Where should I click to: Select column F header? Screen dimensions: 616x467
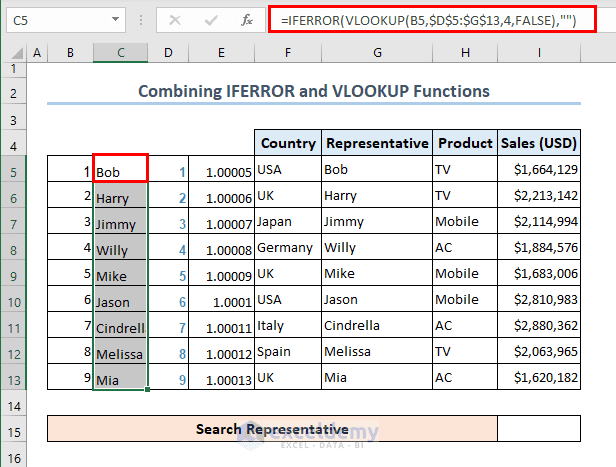point(288,53)
